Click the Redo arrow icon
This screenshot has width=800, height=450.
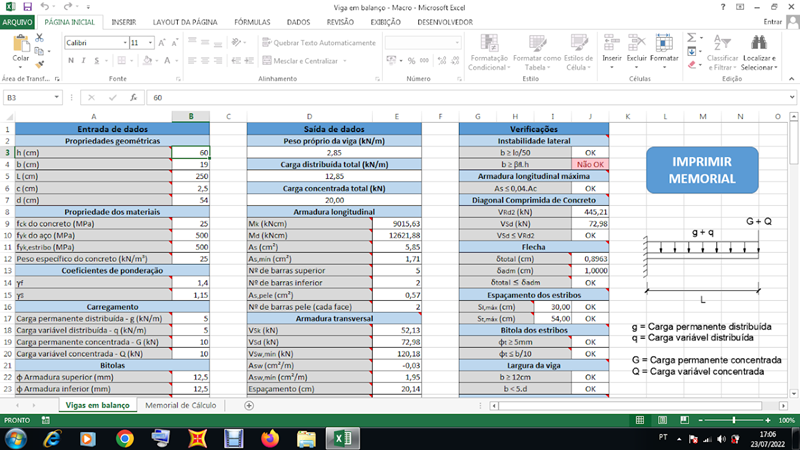(x=67, y=7)
